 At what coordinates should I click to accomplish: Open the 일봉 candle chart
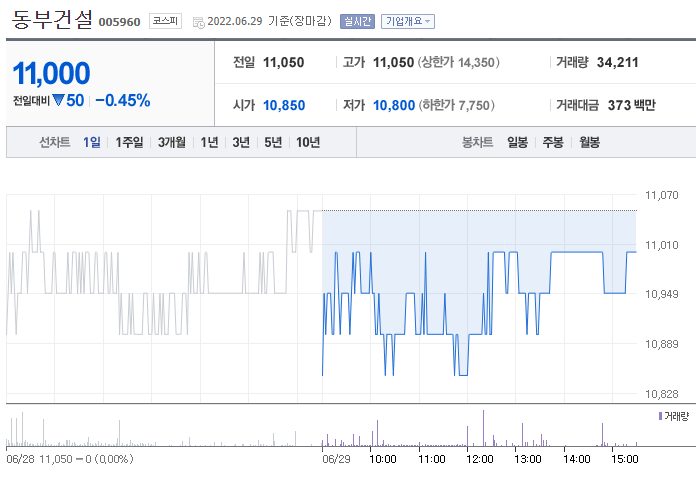[518, 142]
